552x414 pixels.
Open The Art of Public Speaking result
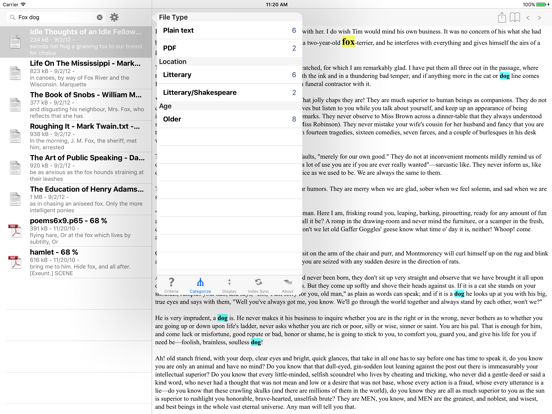(76, 168)
